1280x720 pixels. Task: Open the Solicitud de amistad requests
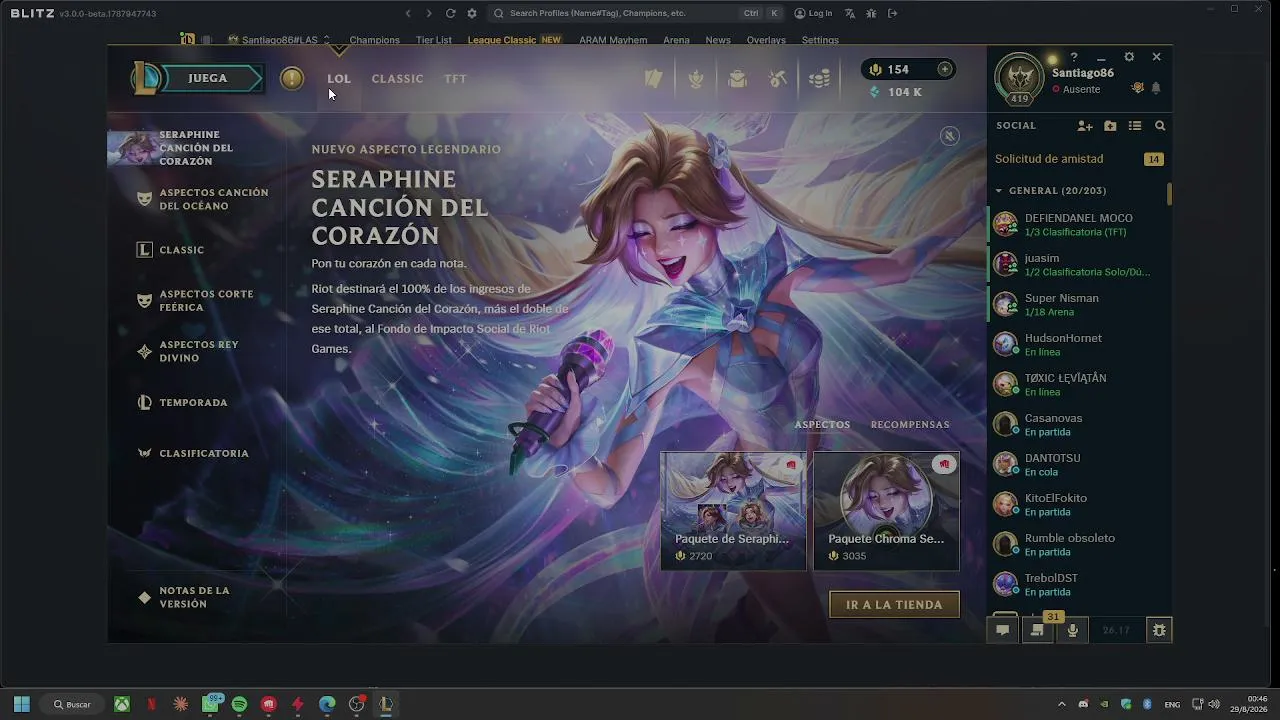(x=1079, y=159)
